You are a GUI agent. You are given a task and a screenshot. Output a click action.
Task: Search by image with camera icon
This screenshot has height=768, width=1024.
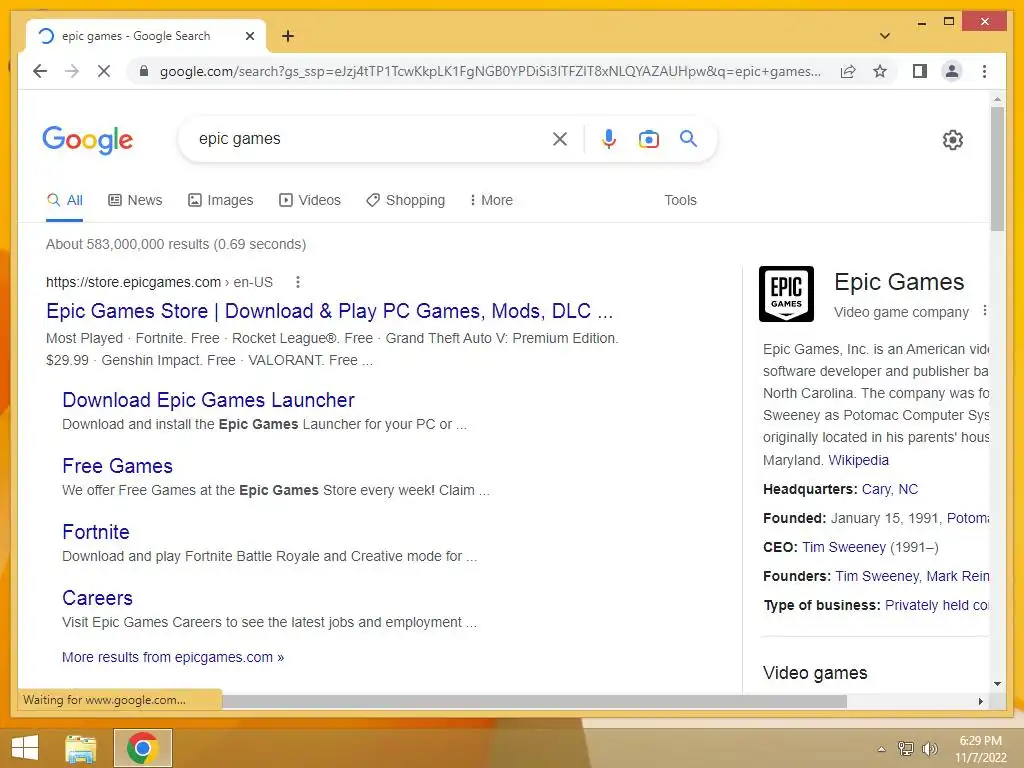pos(648,139)
